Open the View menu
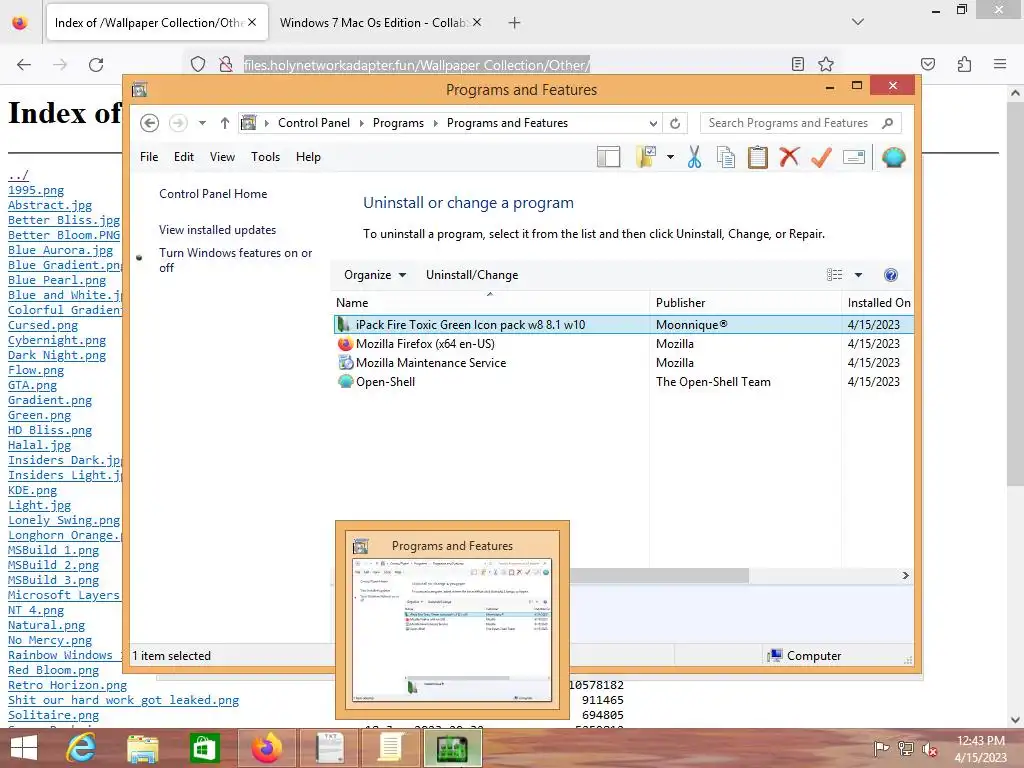 (x=222, y=157)
